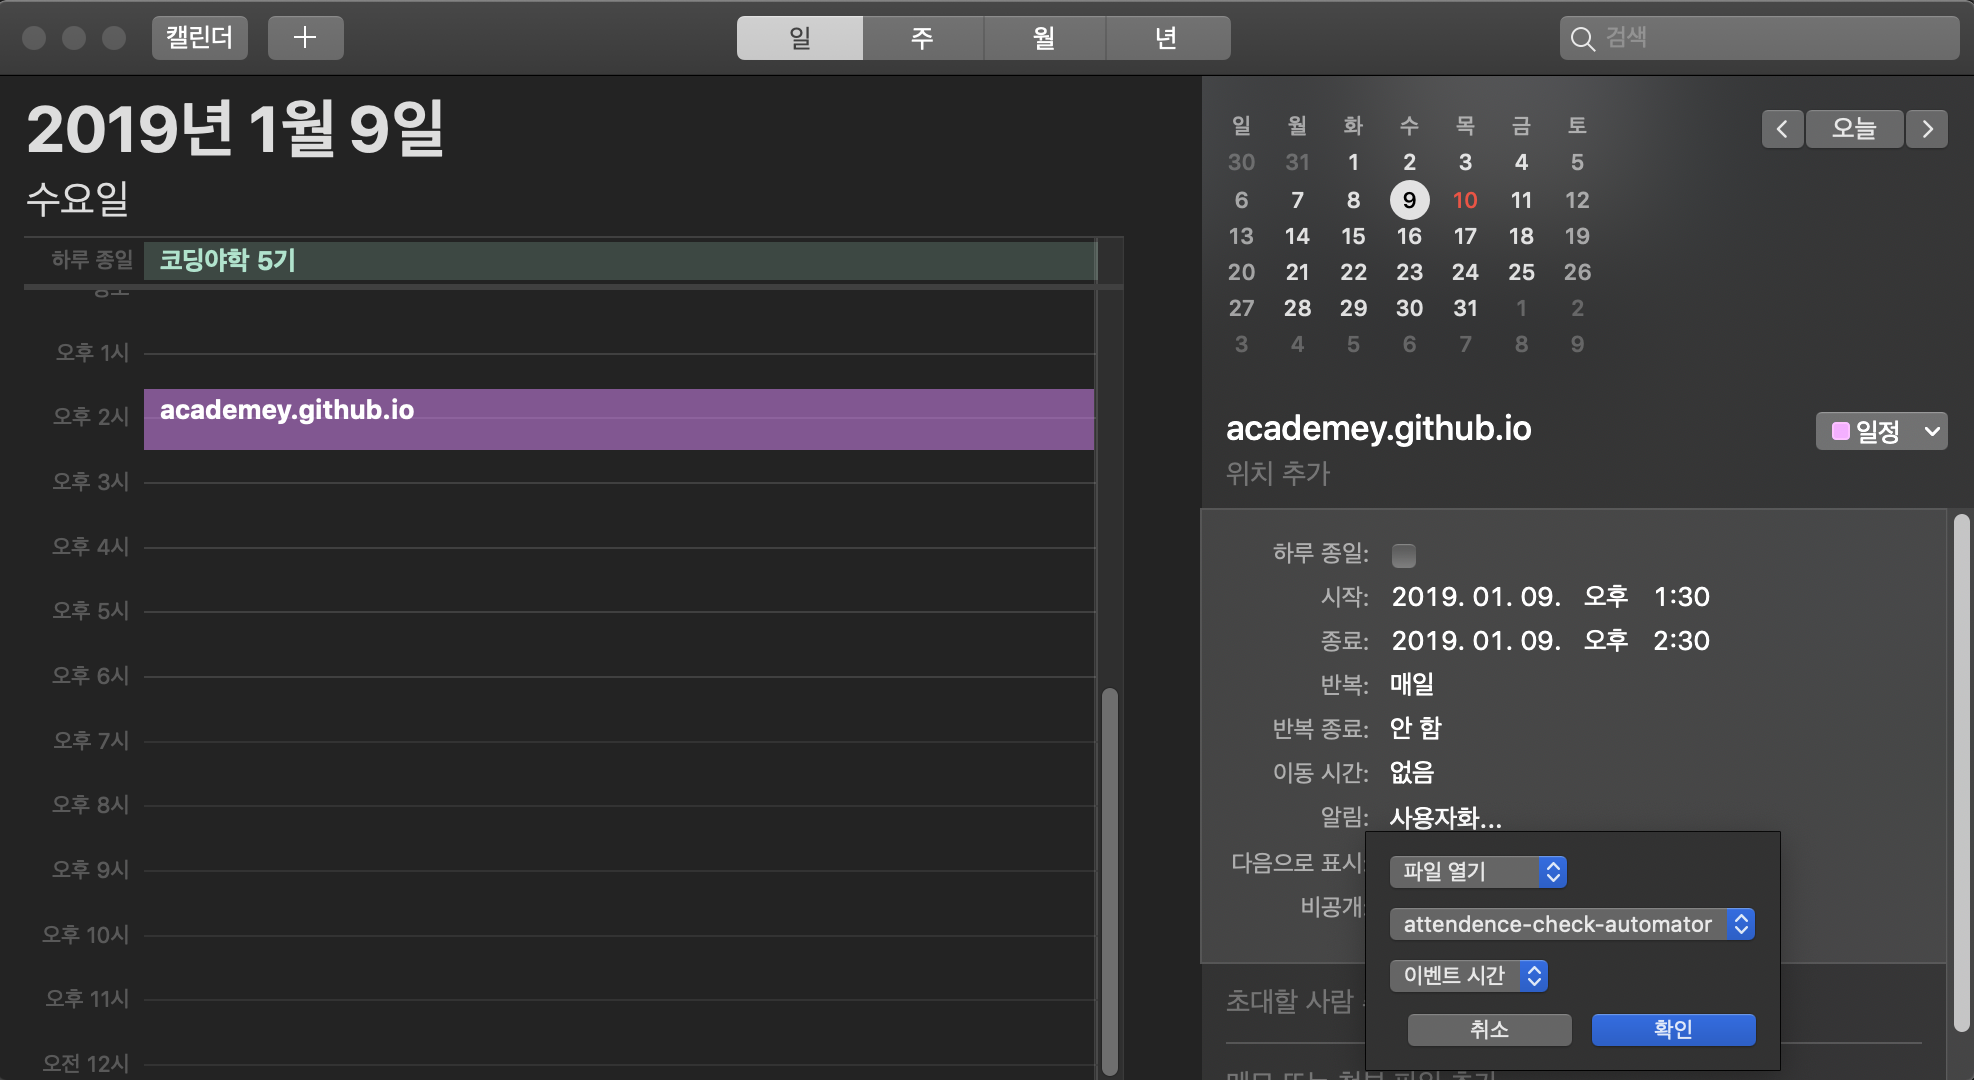The width and height of the screenshot is (1974, 1080).
Task: Expand the 일정 calendar selector chevron
Action: (x=1932, y=431)
